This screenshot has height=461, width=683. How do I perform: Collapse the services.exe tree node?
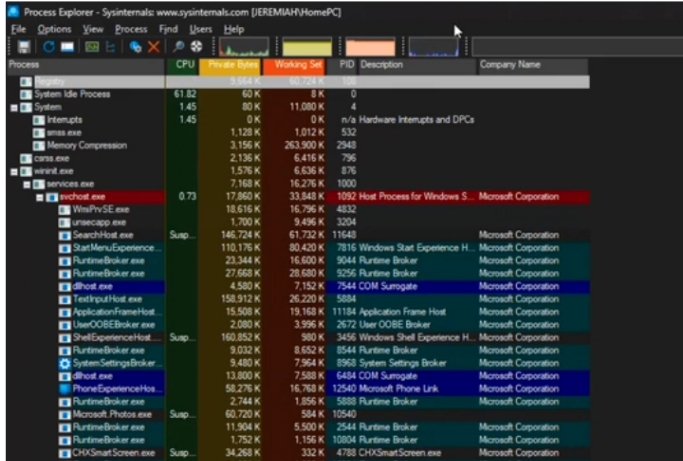tap(27, 184)
